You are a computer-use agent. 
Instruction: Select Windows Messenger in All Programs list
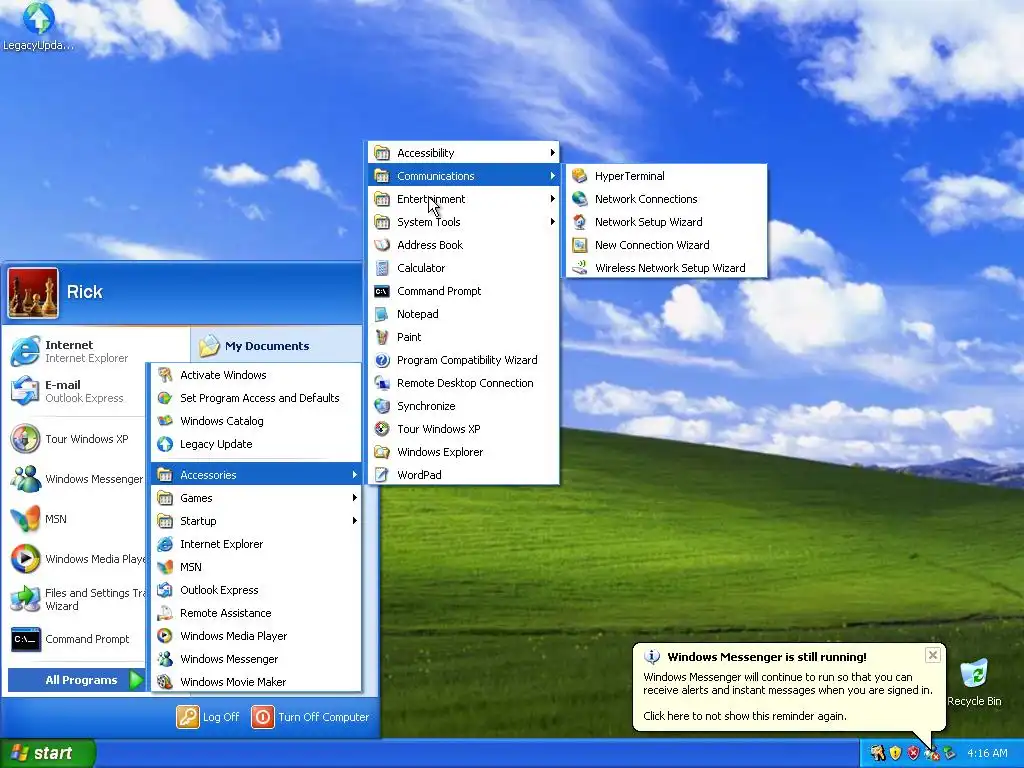coord(256,659)
